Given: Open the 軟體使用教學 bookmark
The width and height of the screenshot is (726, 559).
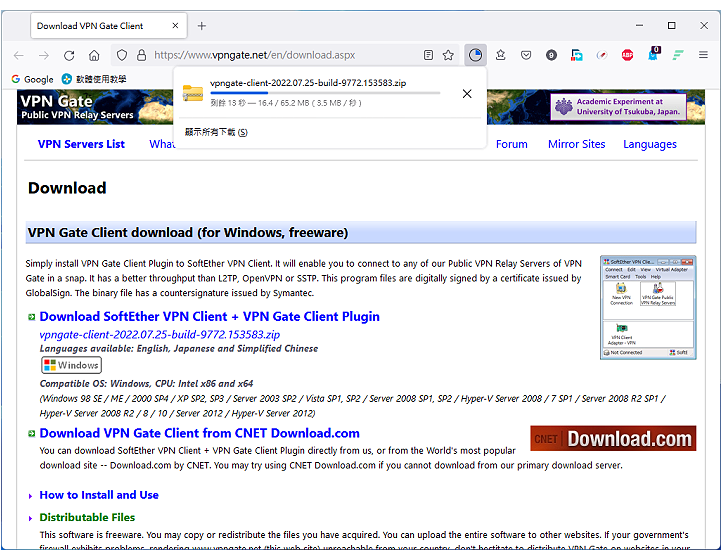Looking at the screenshot, I should coord(94,79).
